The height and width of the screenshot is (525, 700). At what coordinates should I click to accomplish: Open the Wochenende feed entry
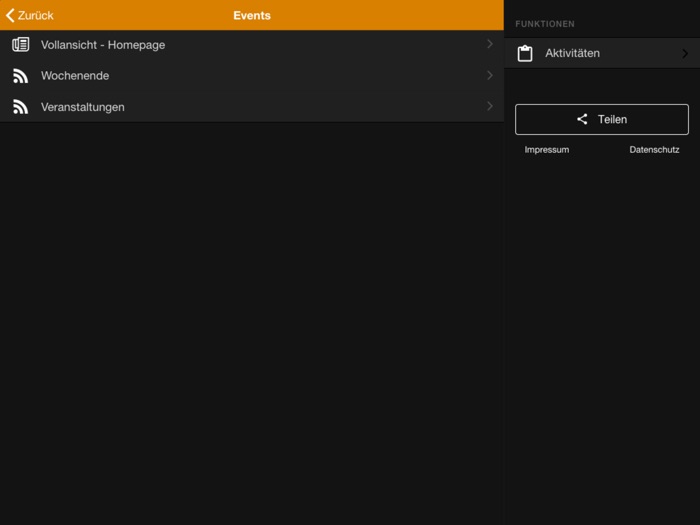click(x=75, y=76)
